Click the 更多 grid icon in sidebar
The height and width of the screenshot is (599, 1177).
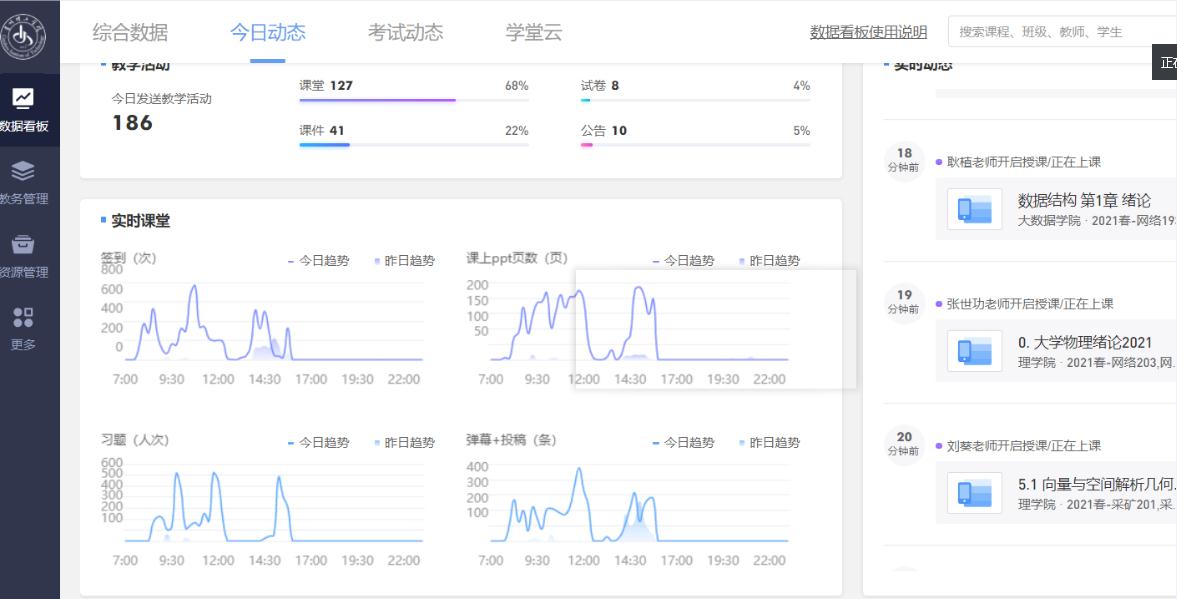click(22, 318)
